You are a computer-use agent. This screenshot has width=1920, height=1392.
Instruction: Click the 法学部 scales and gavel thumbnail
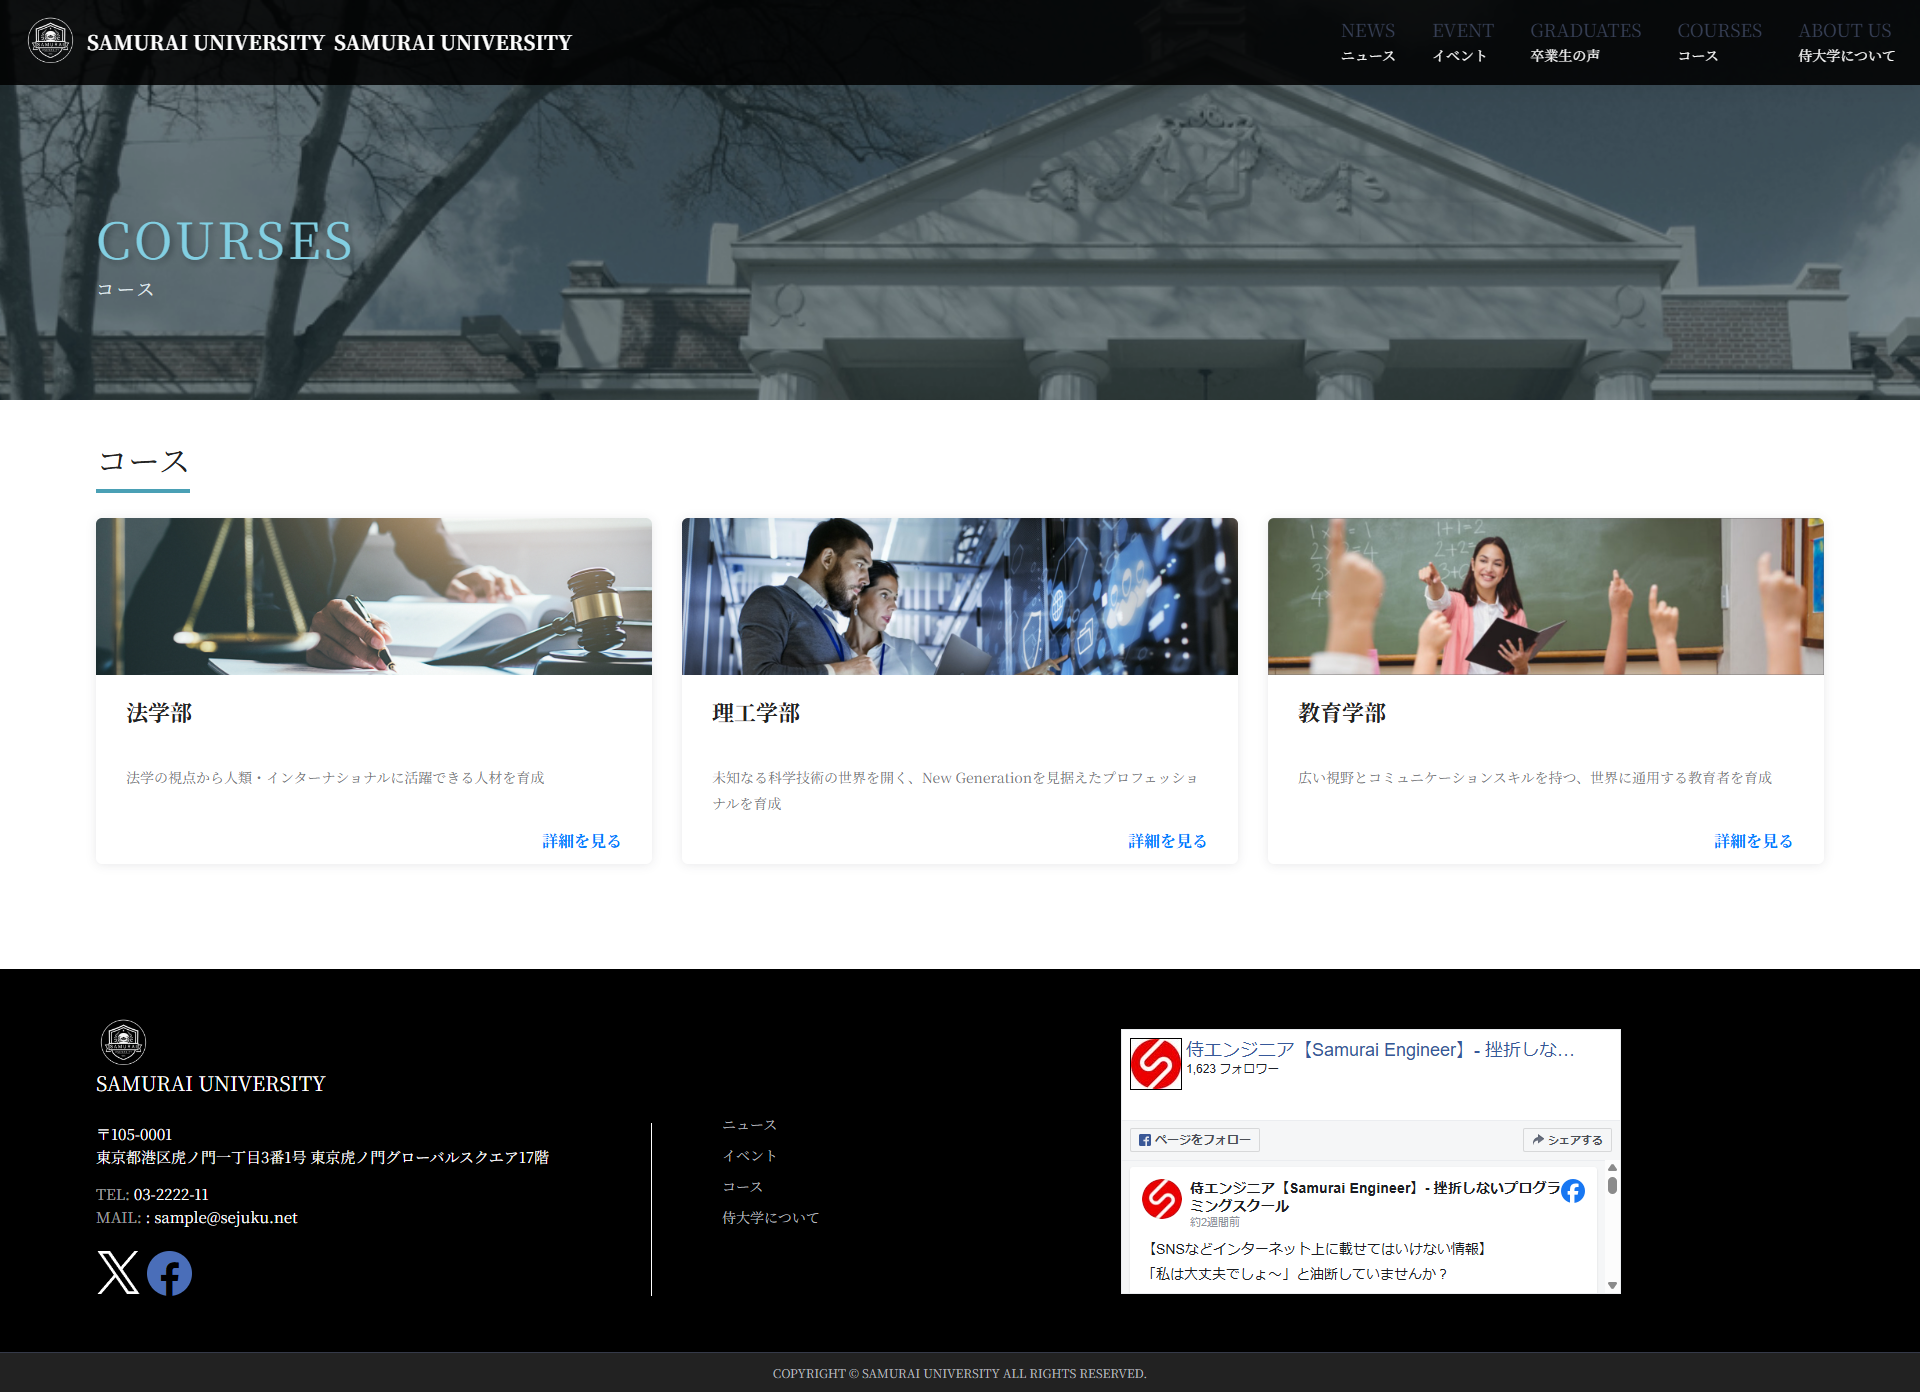point(374,596)
